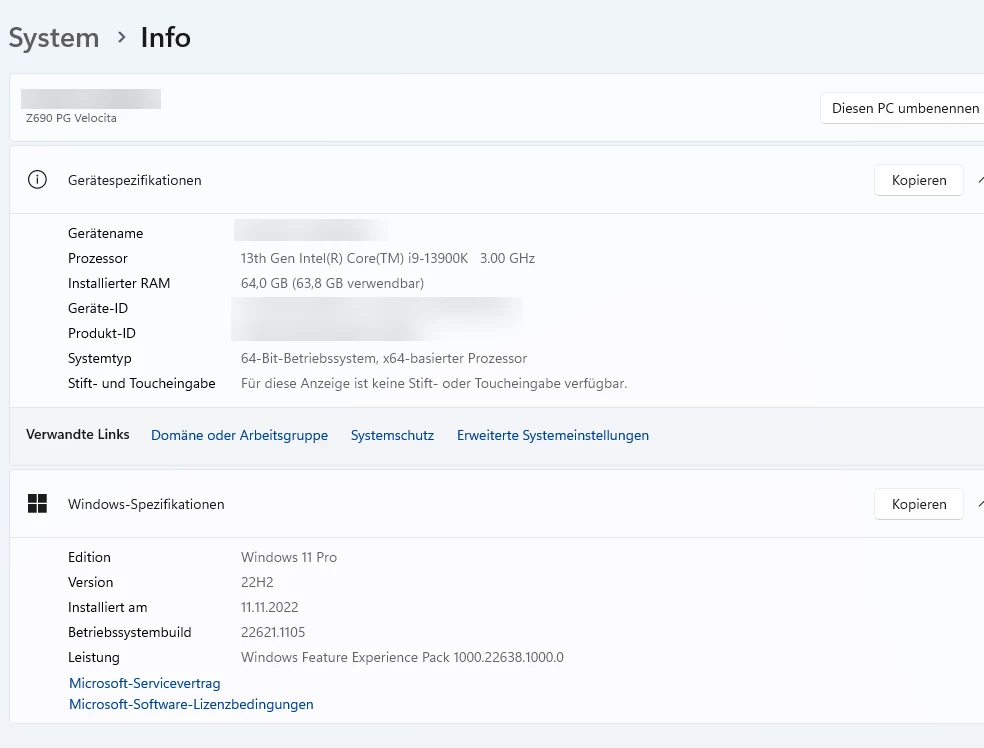Viewport: 984px width, 748px height.
Task: Click the Gerätespezifikationen info icon
Action: pos(37,180)
